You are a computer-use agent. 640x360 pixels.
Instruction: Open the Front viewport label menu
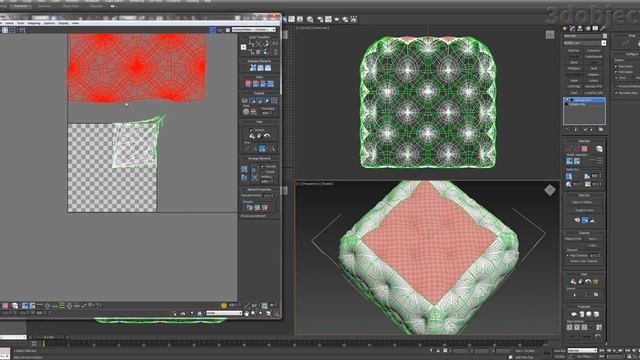click(x=313, y=28)
